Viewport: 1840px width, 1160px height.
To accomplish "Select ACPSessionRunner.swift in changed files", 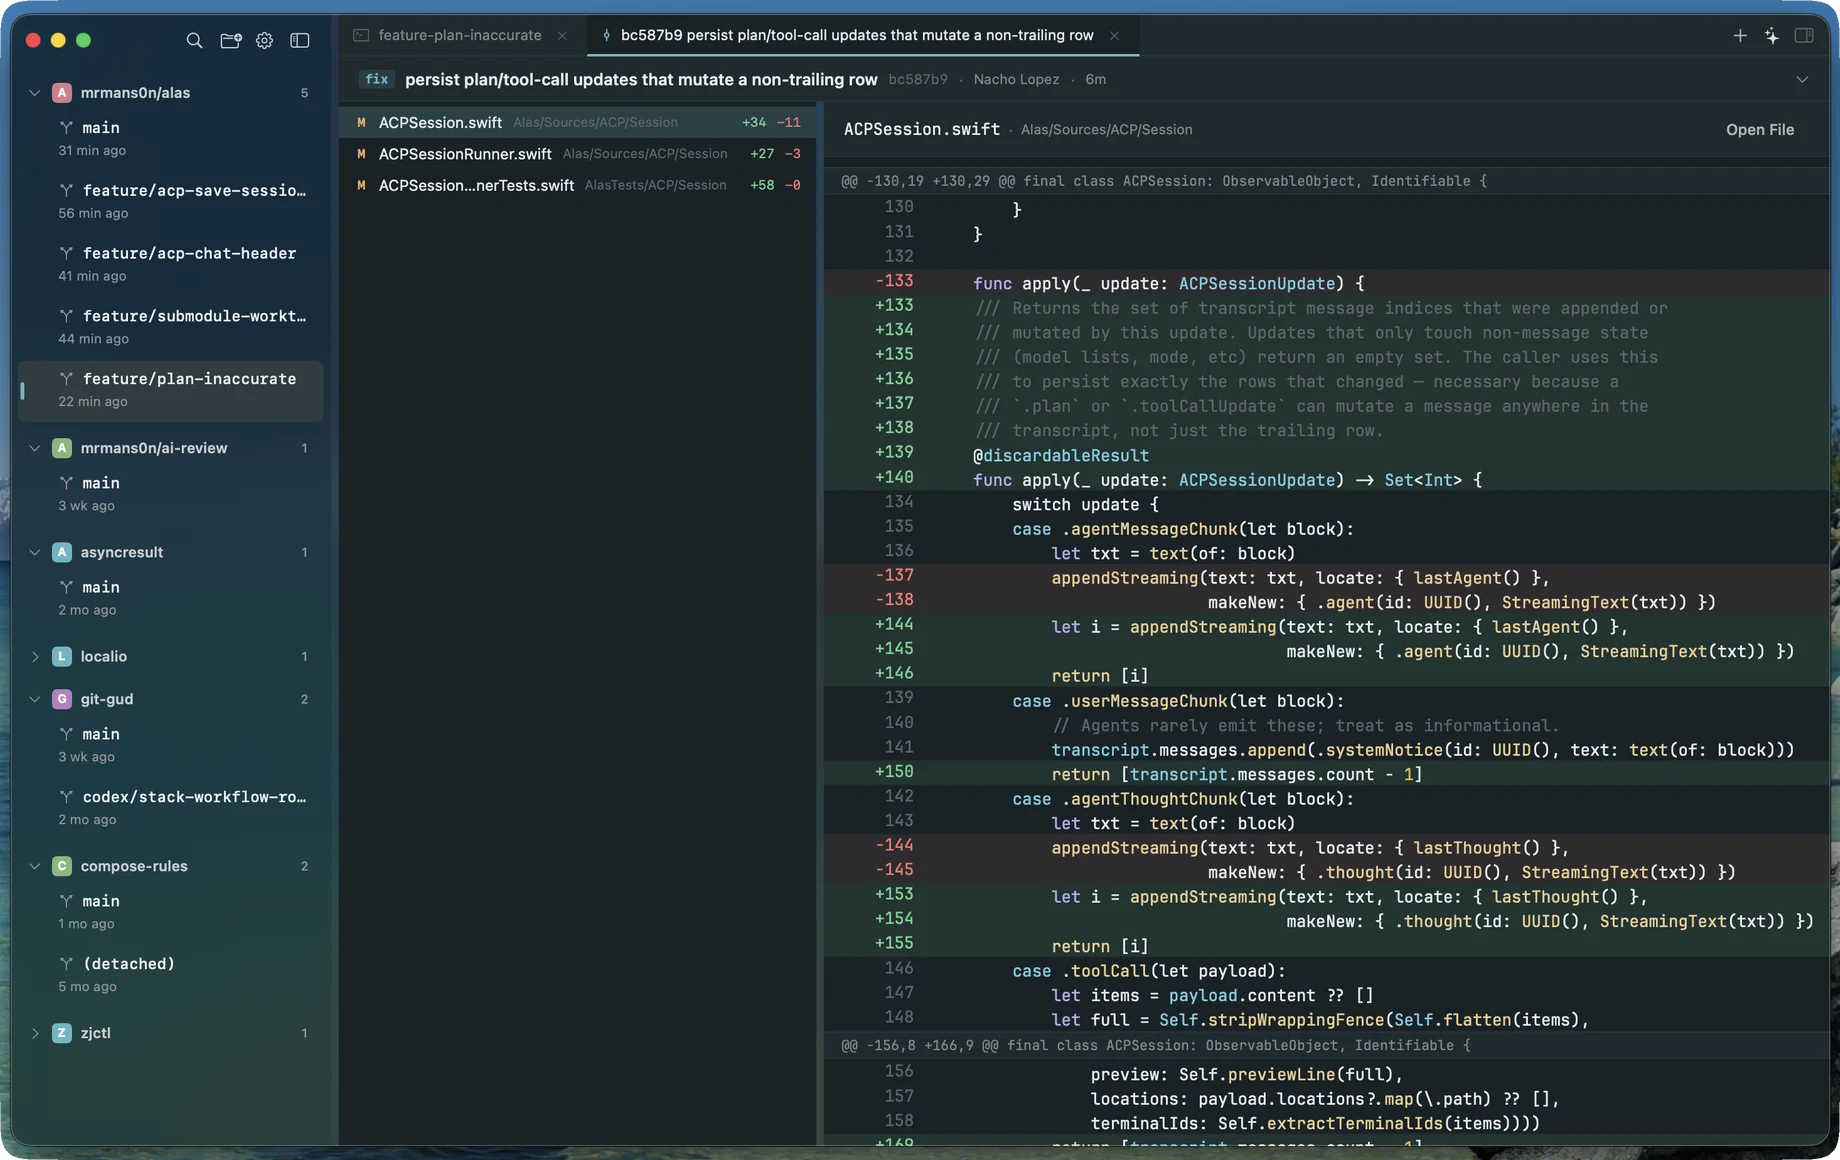I will click(x=578, y=154).
